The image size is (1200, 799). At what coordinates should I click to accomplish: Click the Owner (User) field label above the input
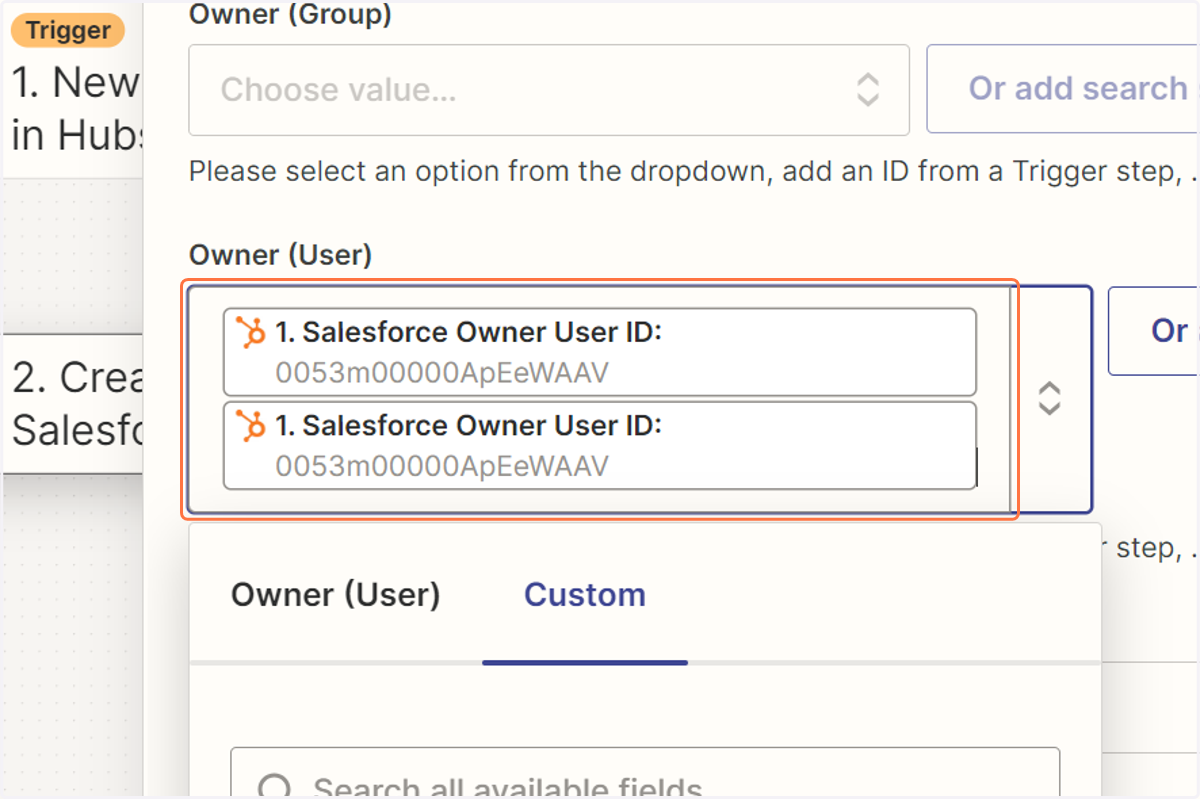280,256
